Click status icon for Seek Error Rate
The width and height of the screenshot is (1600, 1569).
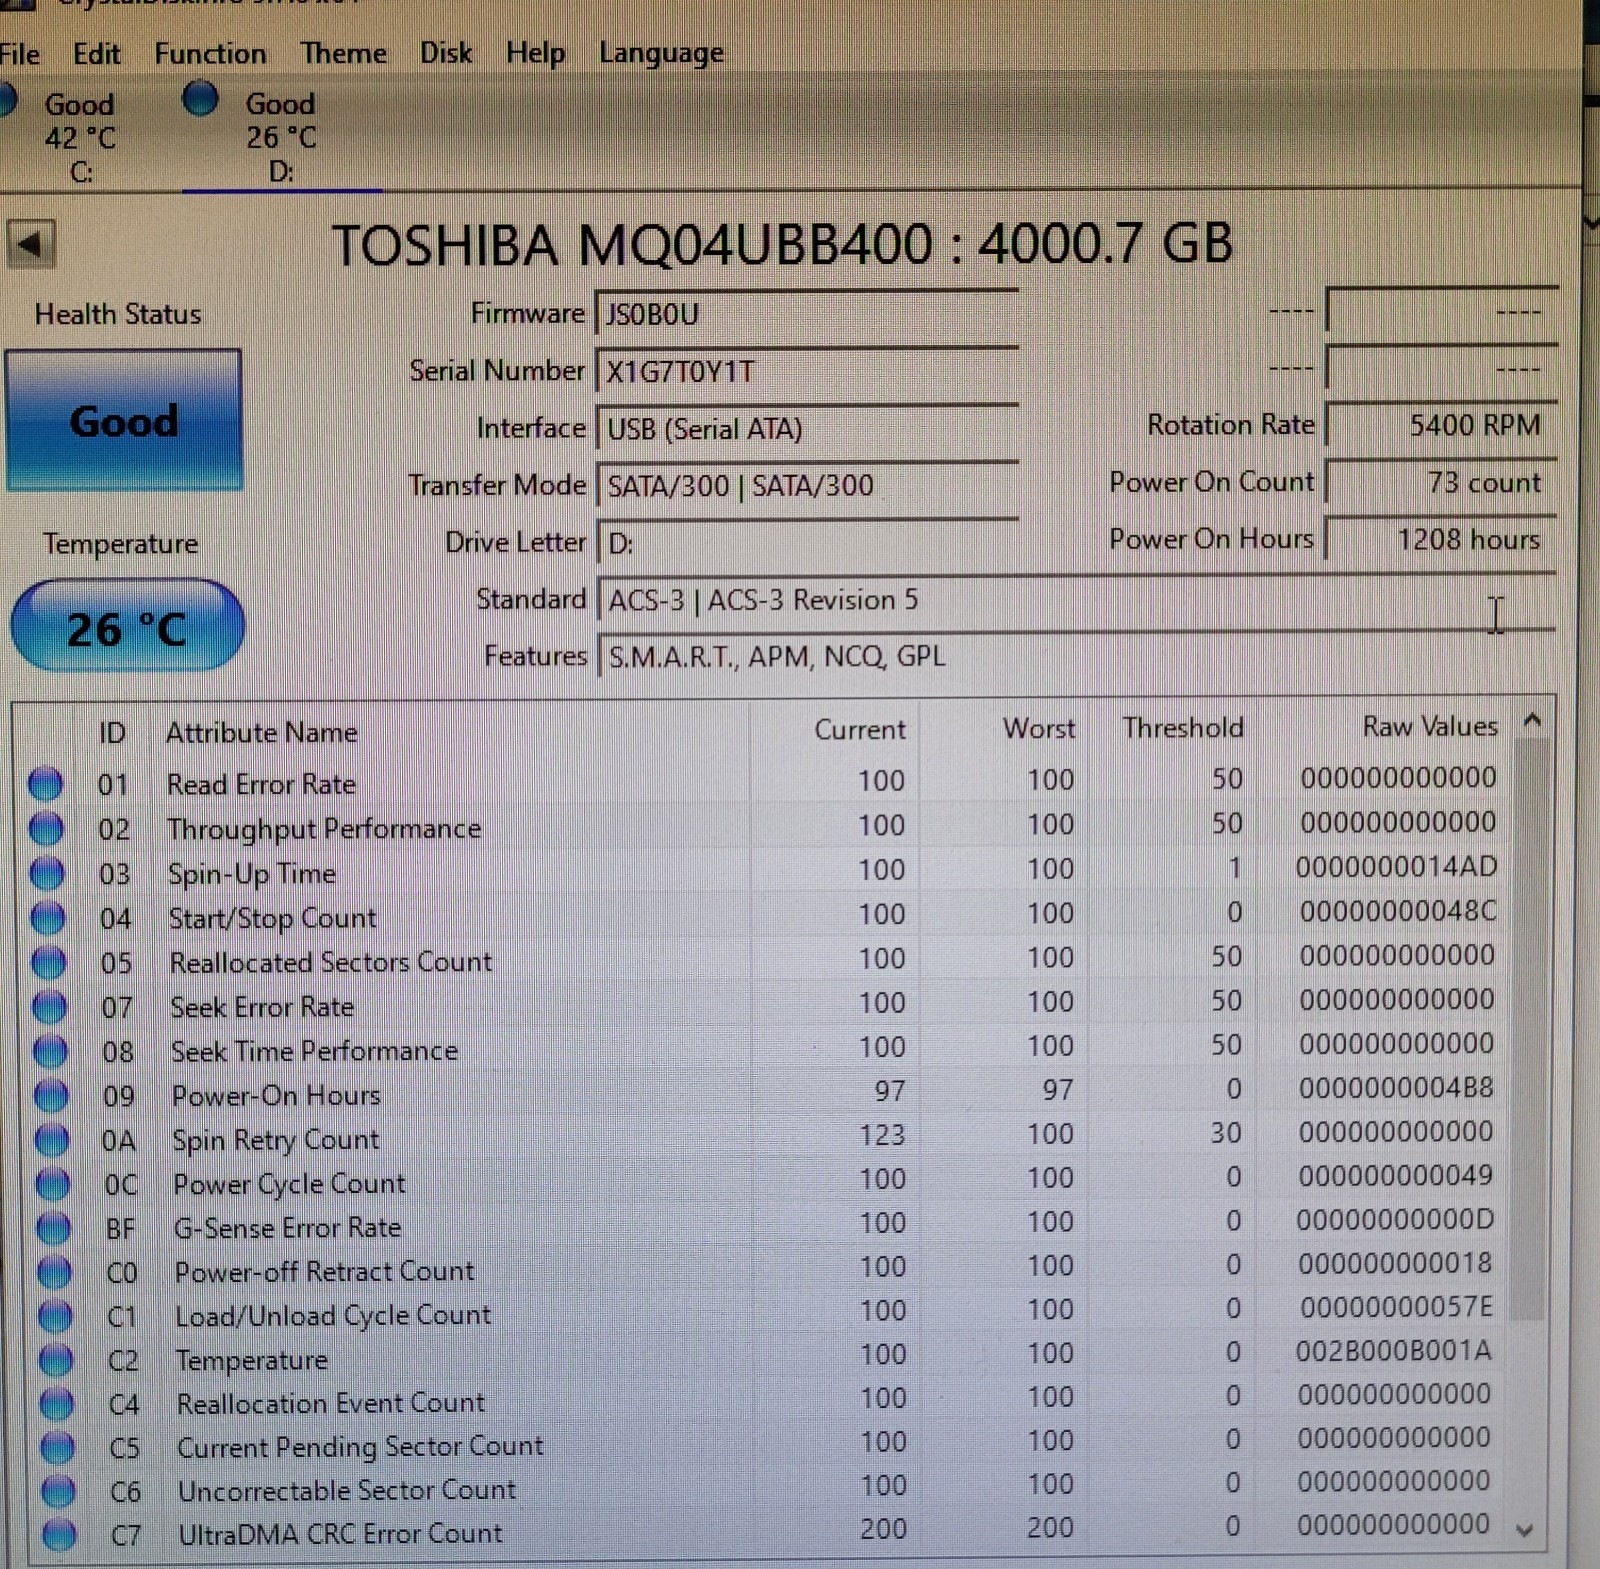pos(49,1007)
